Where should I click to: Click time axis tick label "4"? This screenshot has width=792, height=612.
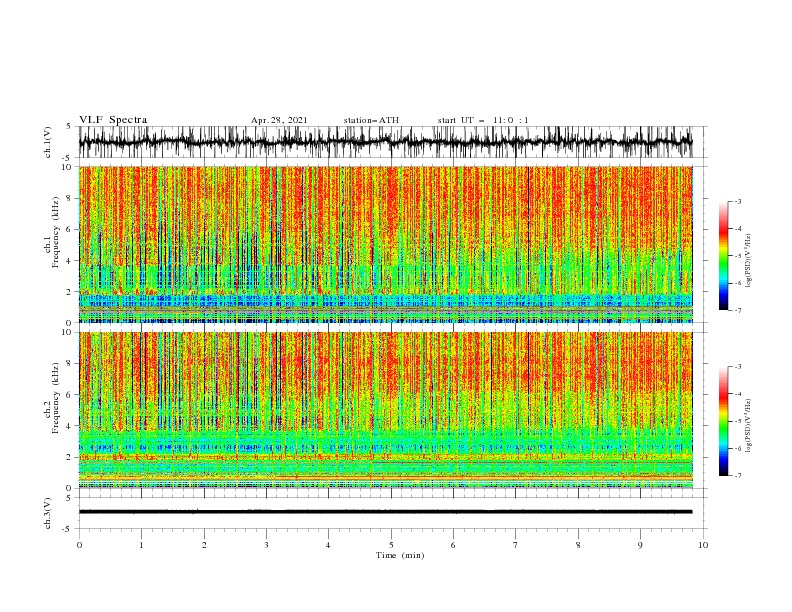point(329,545)
